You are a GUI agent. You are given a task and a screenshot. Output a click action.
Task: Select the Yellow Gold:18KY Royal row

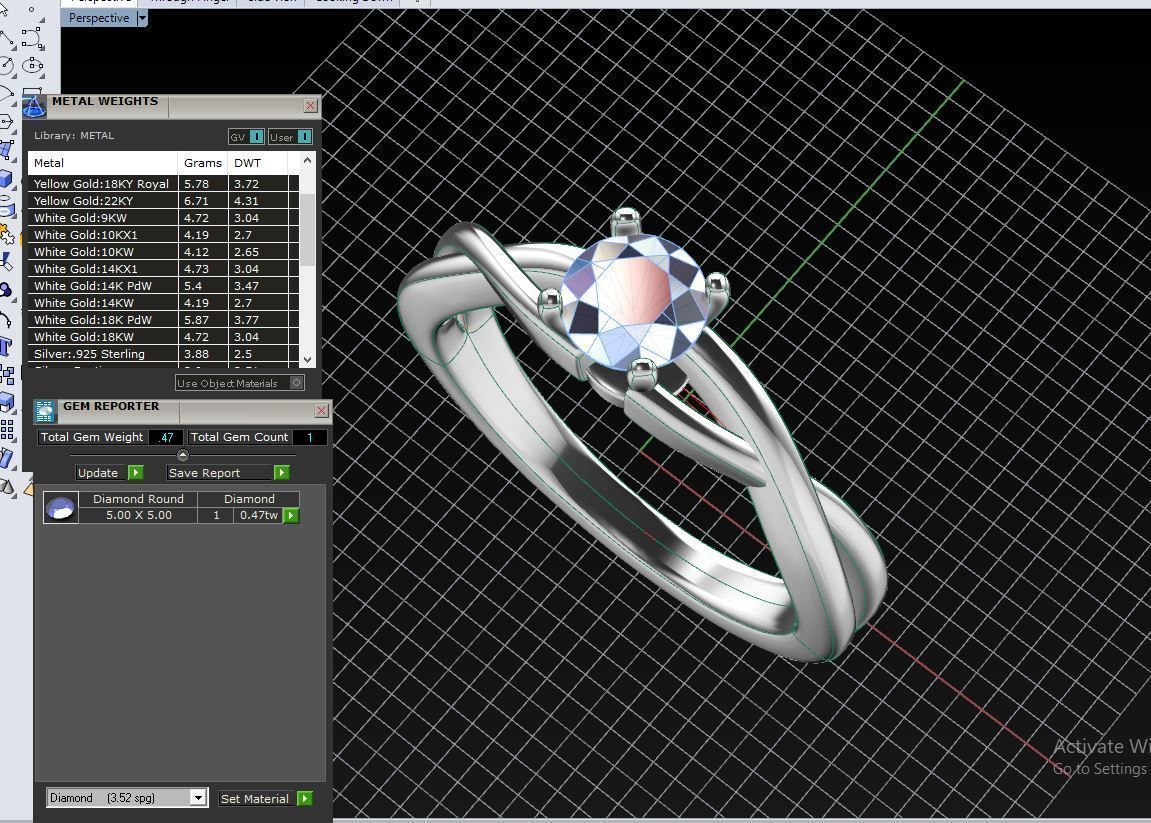(164, 184)
